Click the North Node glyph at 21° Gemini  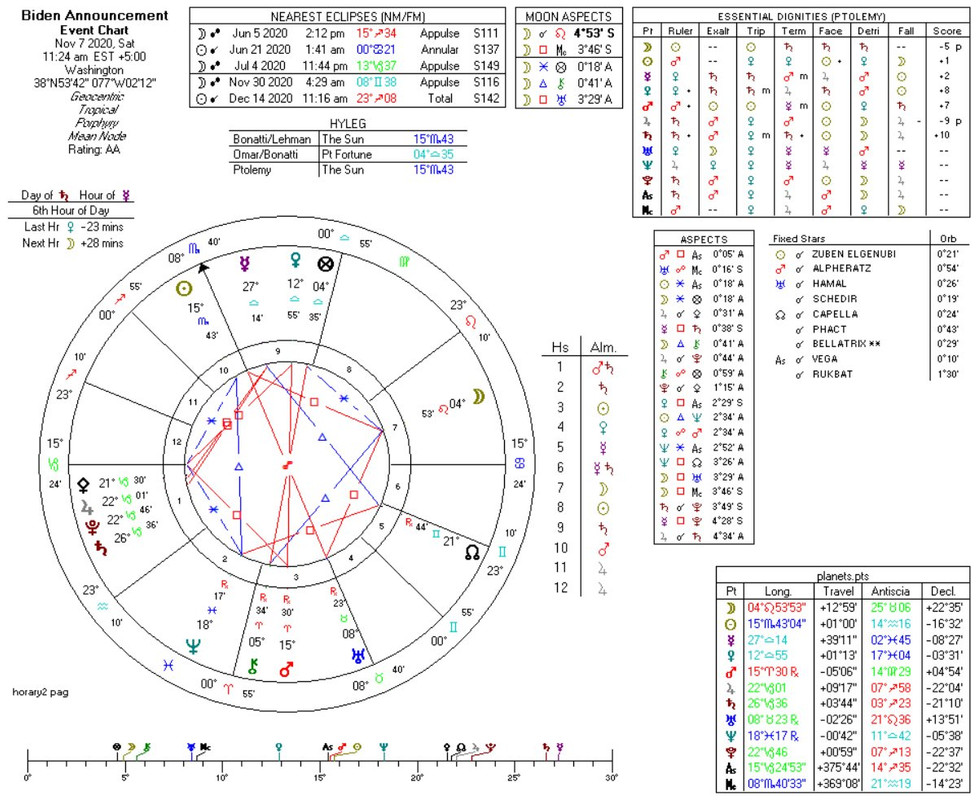pos(473,552)
